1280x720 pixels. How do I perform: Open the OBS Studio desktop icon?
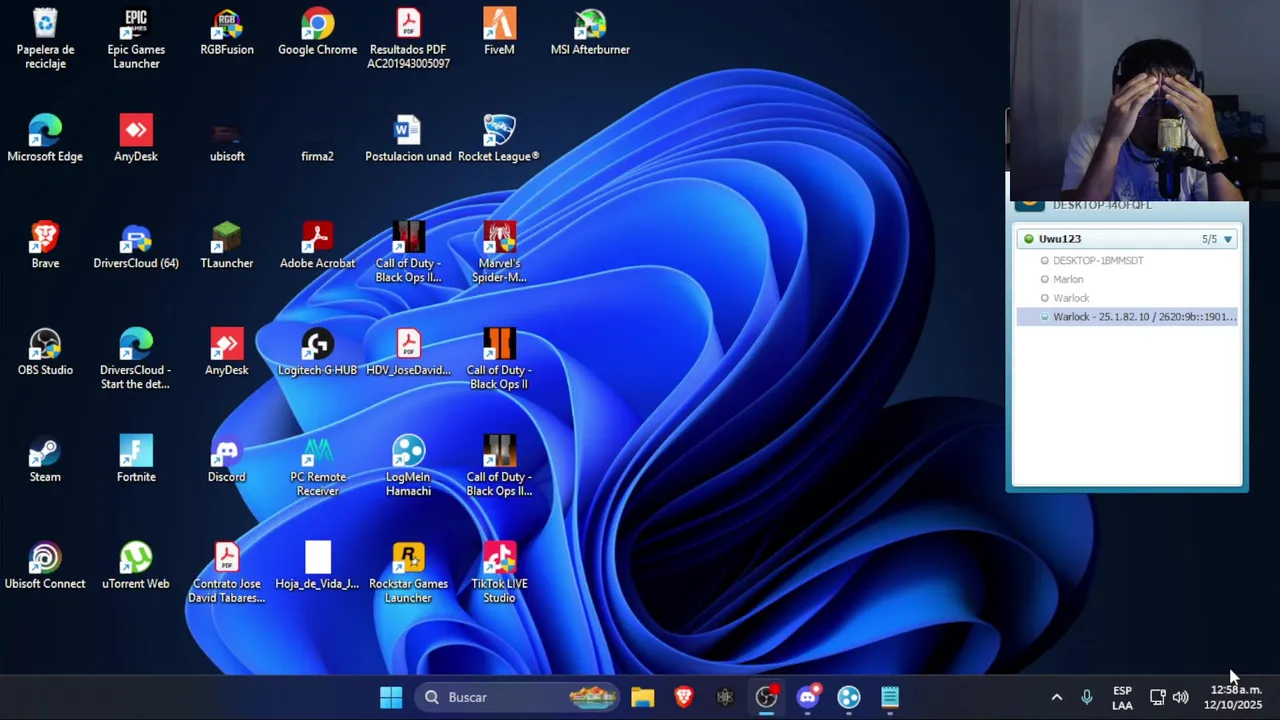[x=45, y=353]
